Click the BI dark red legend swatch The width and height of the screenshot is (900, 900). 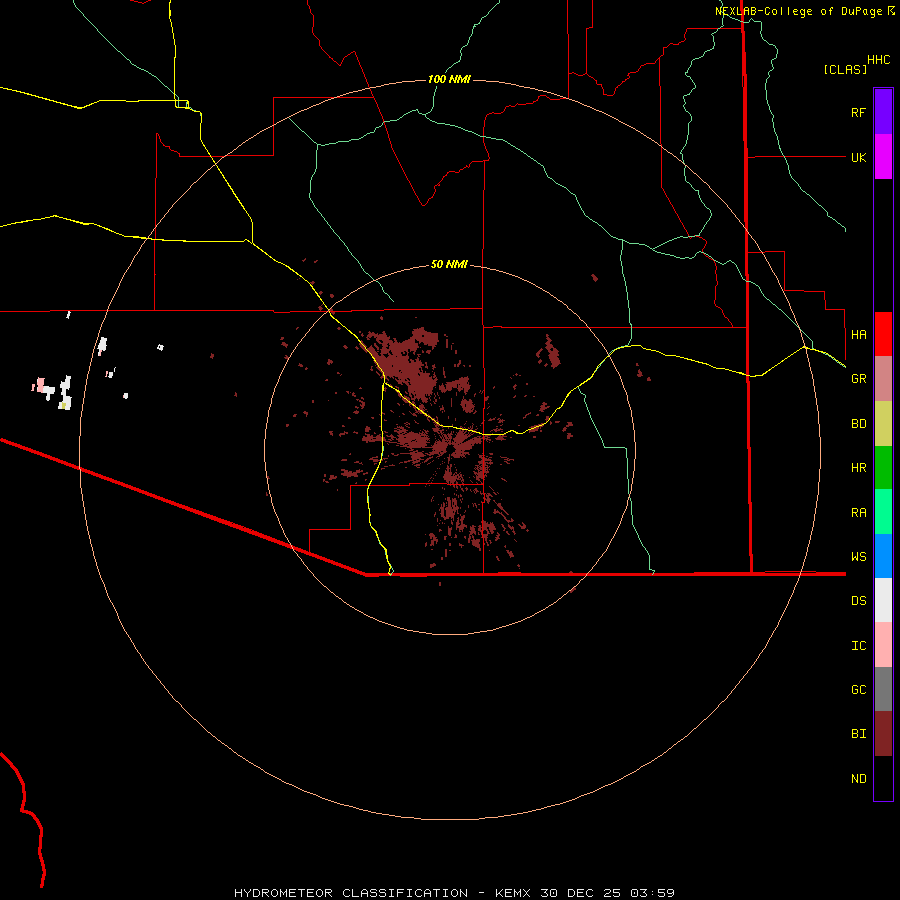click(883, 734)
